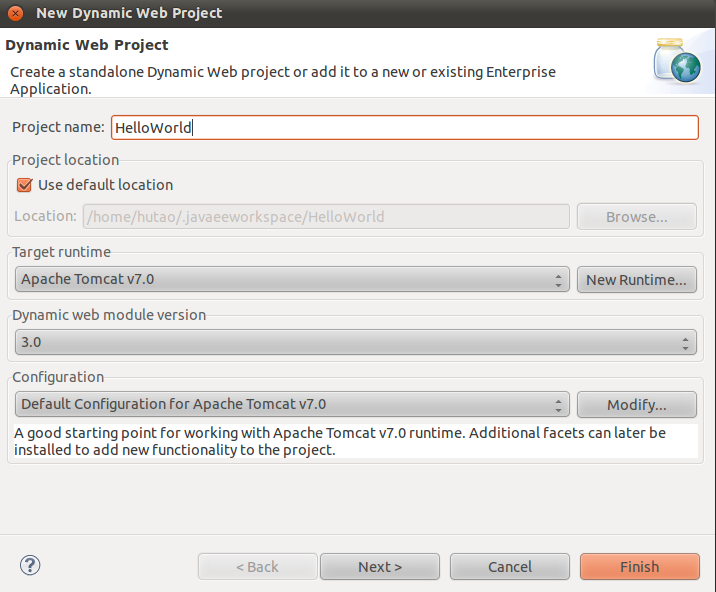Click the New Dynamic Web Project title bar
Viewport: 716px width, 592px height.
pyautogui.click(x=358, y=13)
